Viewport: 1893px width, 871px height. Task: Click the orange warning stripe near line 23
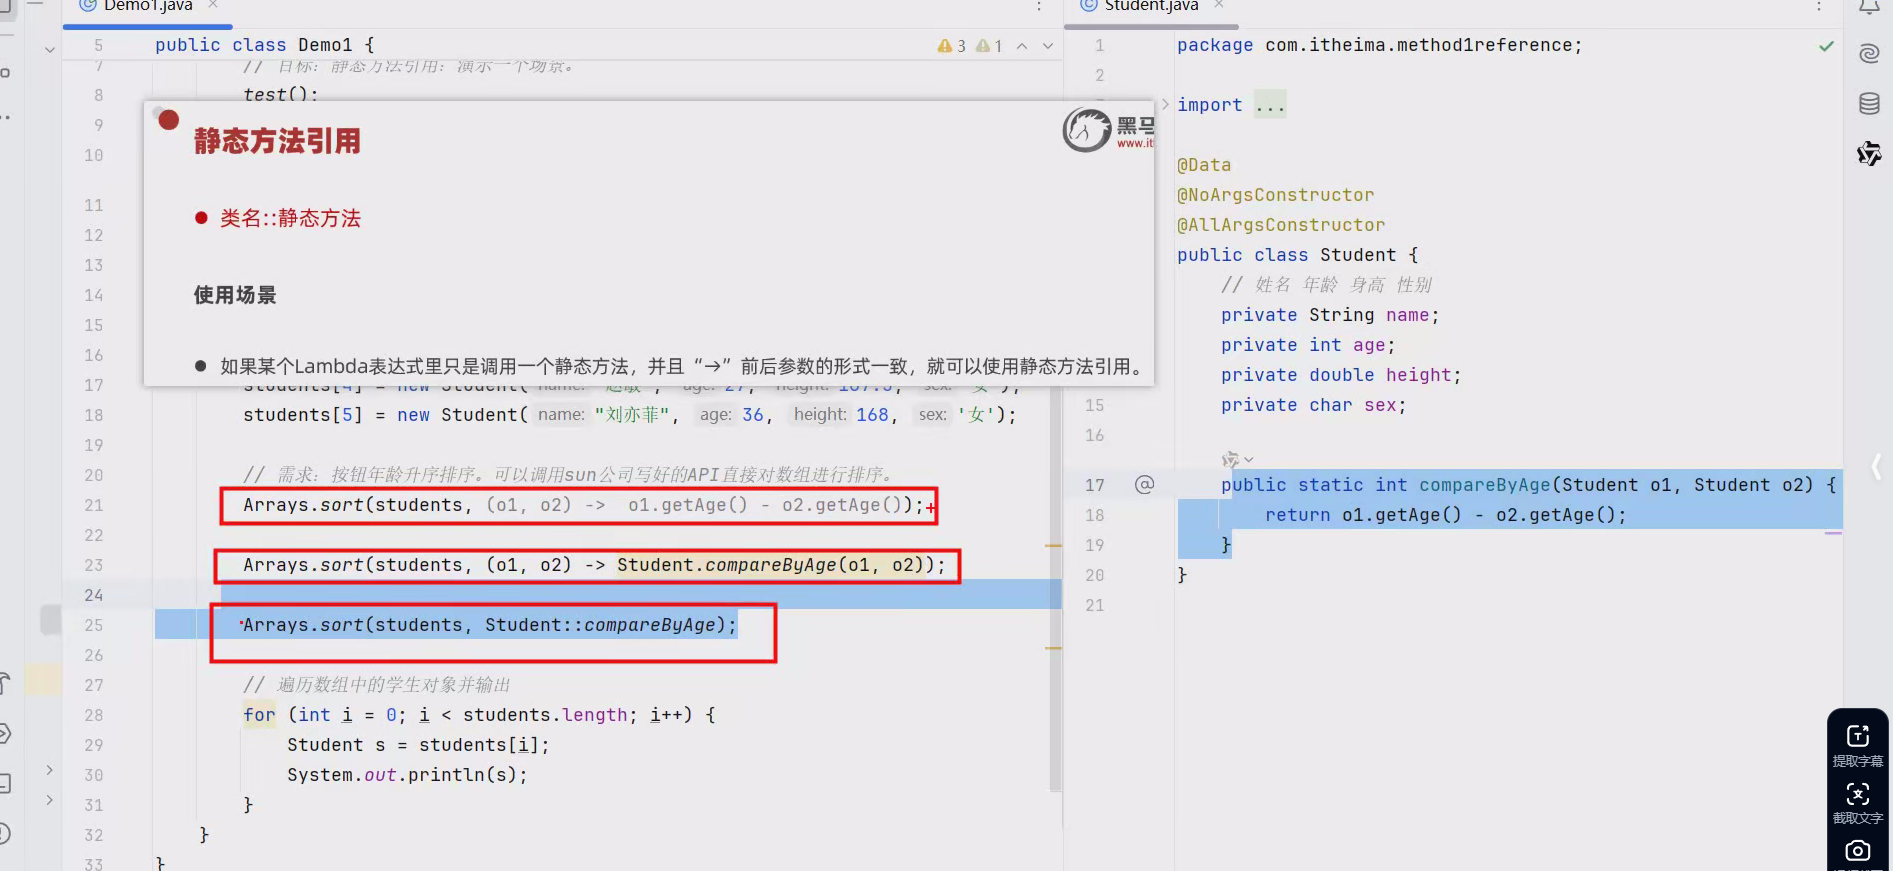(x=1053, y=546)
